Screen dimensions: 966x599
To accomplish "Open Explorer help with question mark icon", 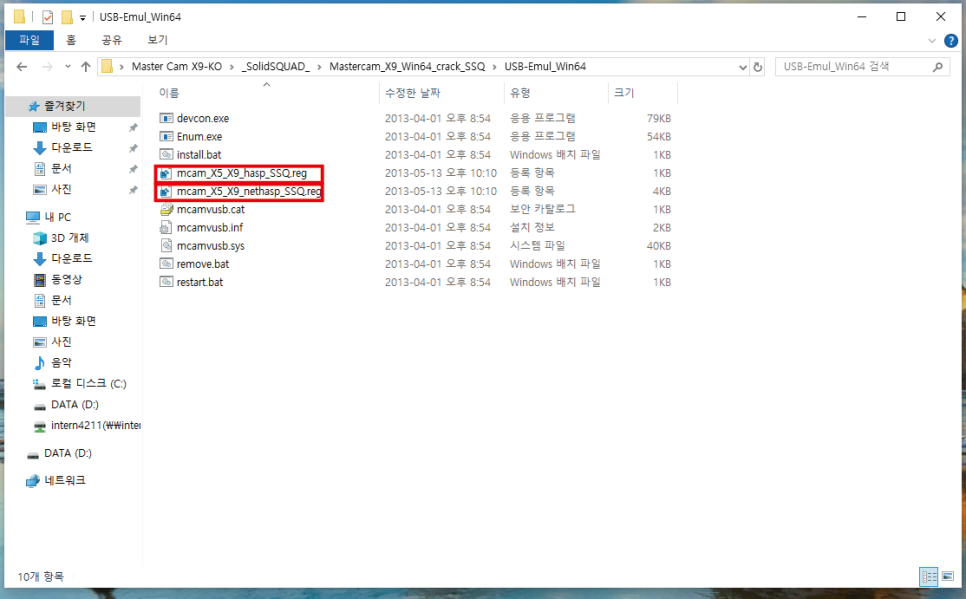I will click(951, 41).
